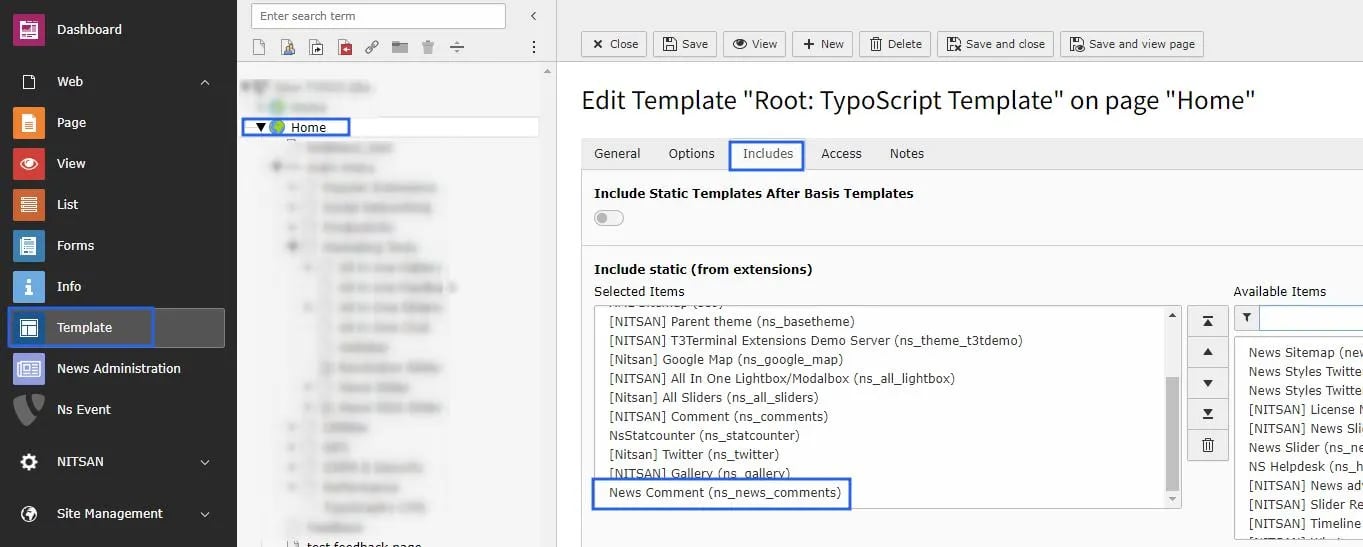This screenshot has width=1363, height=547.
Task: Click the globe icon beside Home page
Action: coord(277,127)
